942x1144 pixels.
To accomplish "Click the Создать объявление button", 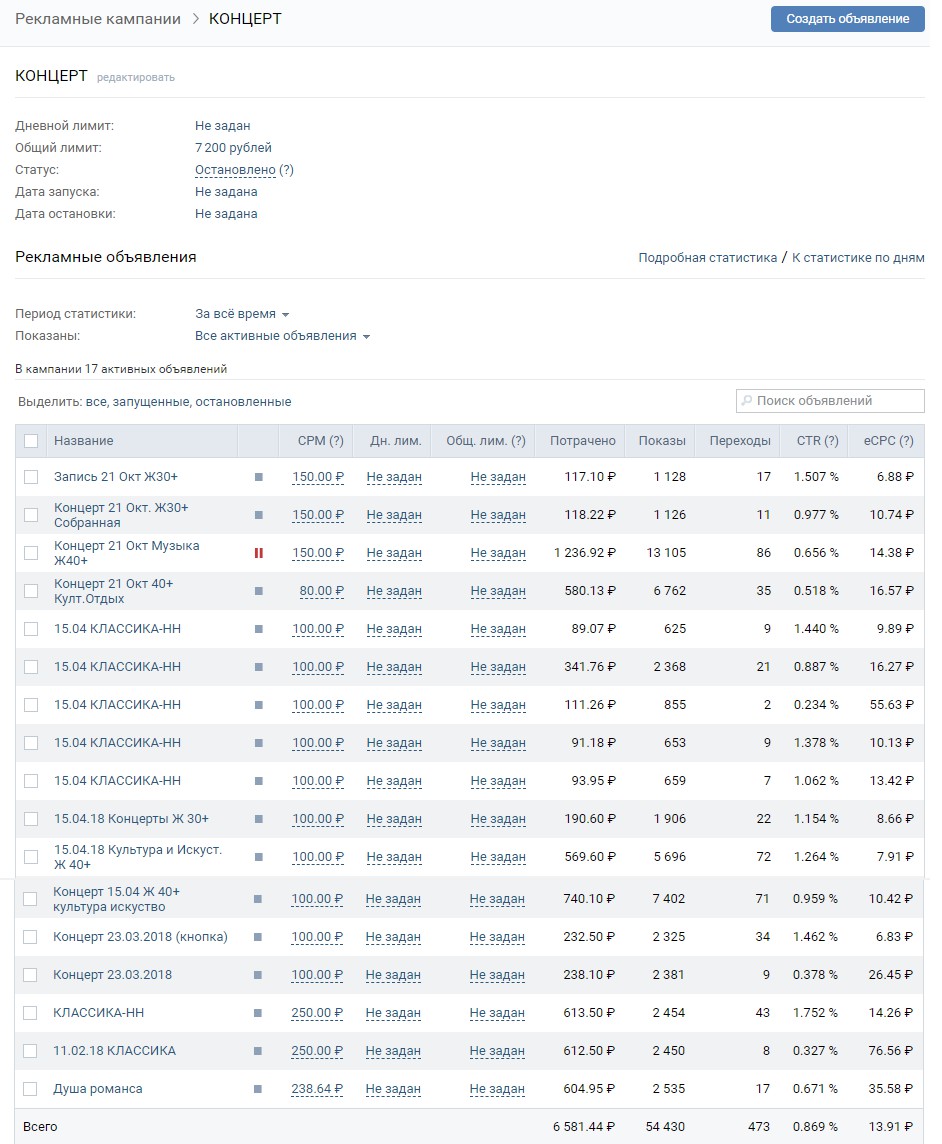I will [x=847, y=19].
